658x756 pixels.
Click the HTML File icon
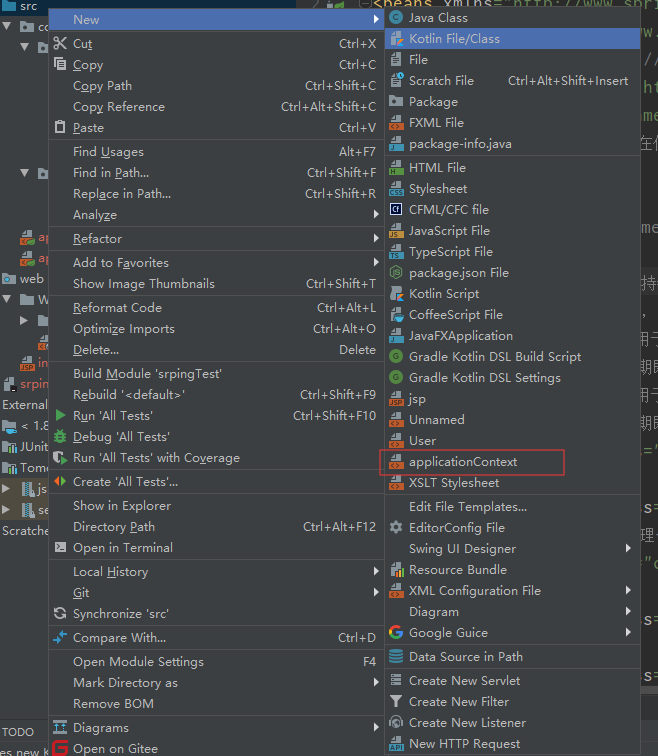(396, 168)
